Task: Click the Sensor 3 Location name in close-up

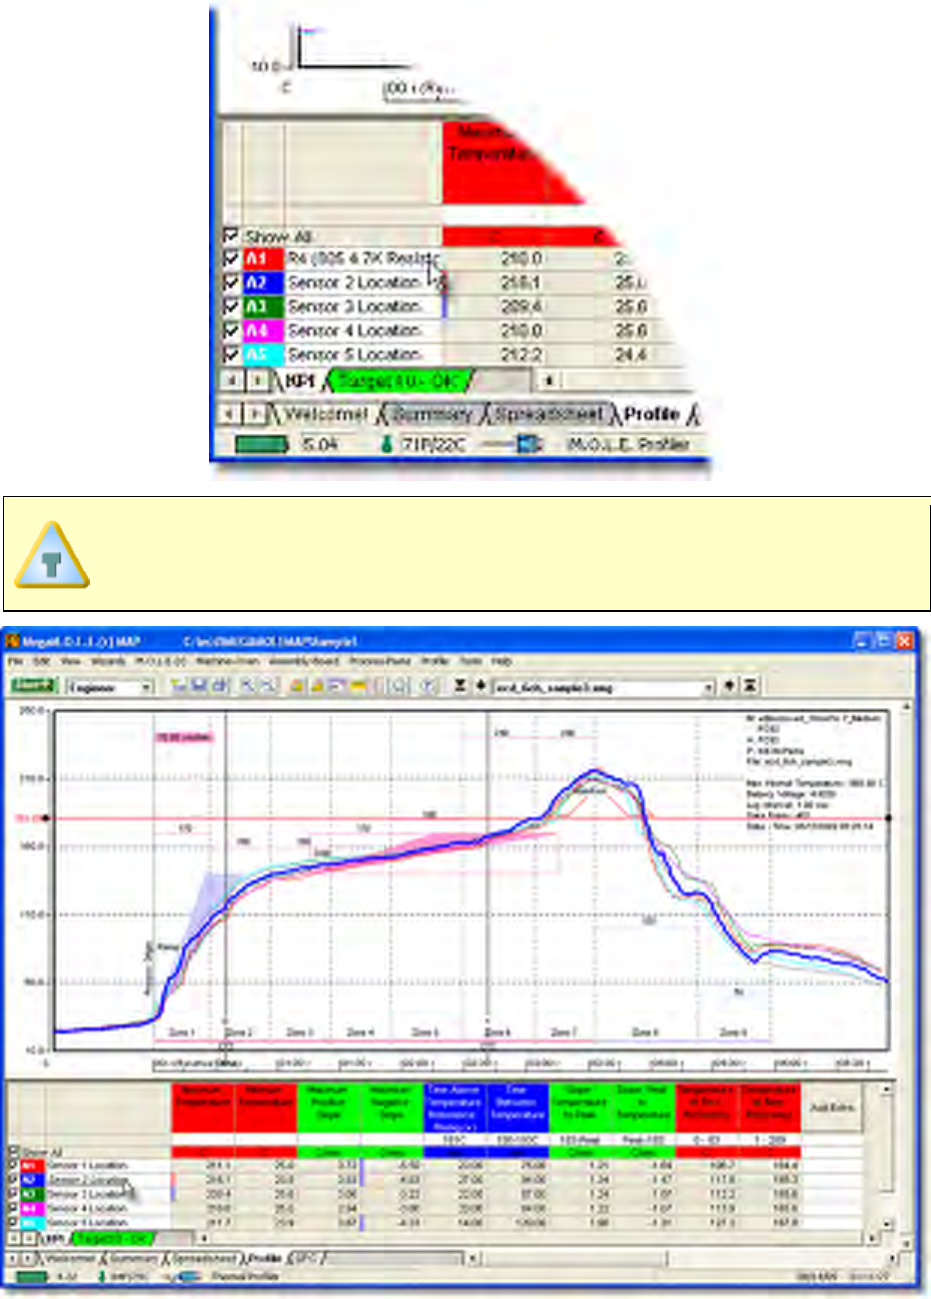Action: coord(354,307)
